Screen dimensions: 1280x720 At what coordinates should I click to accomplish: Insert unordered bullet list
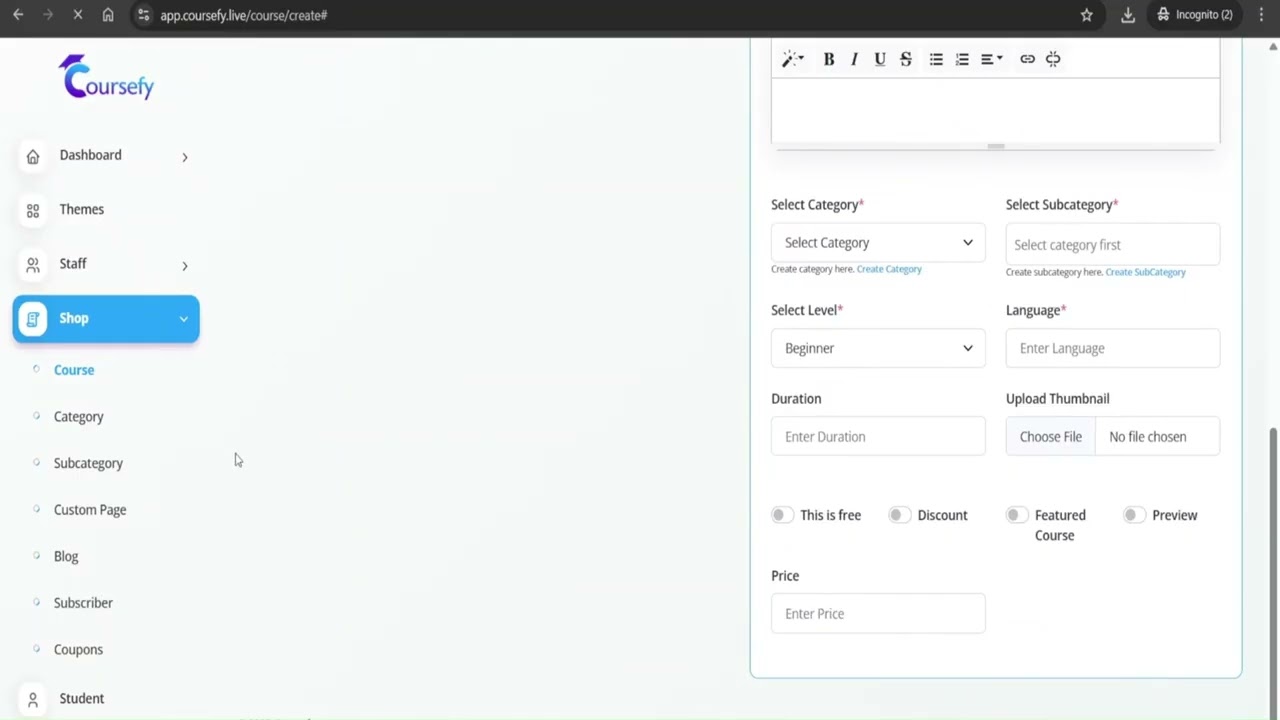936,59
